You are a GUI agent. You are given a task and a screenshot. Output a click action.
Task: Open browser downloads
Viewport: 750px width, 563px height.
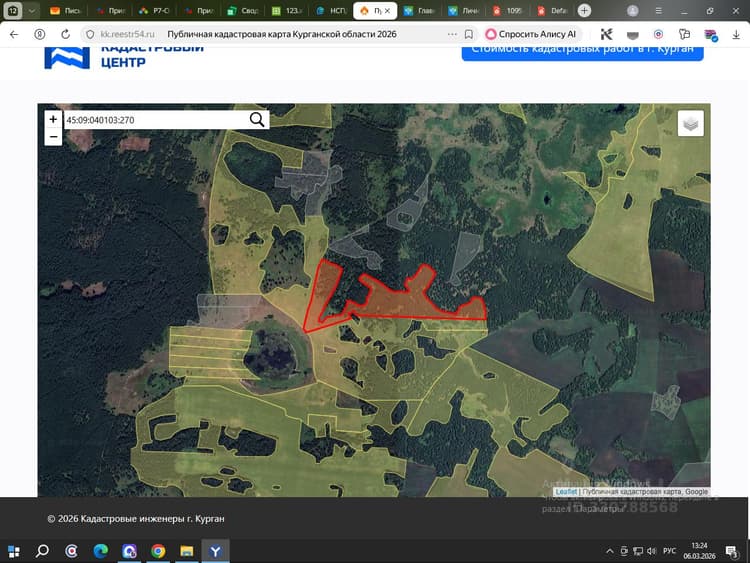pos(736,34)
